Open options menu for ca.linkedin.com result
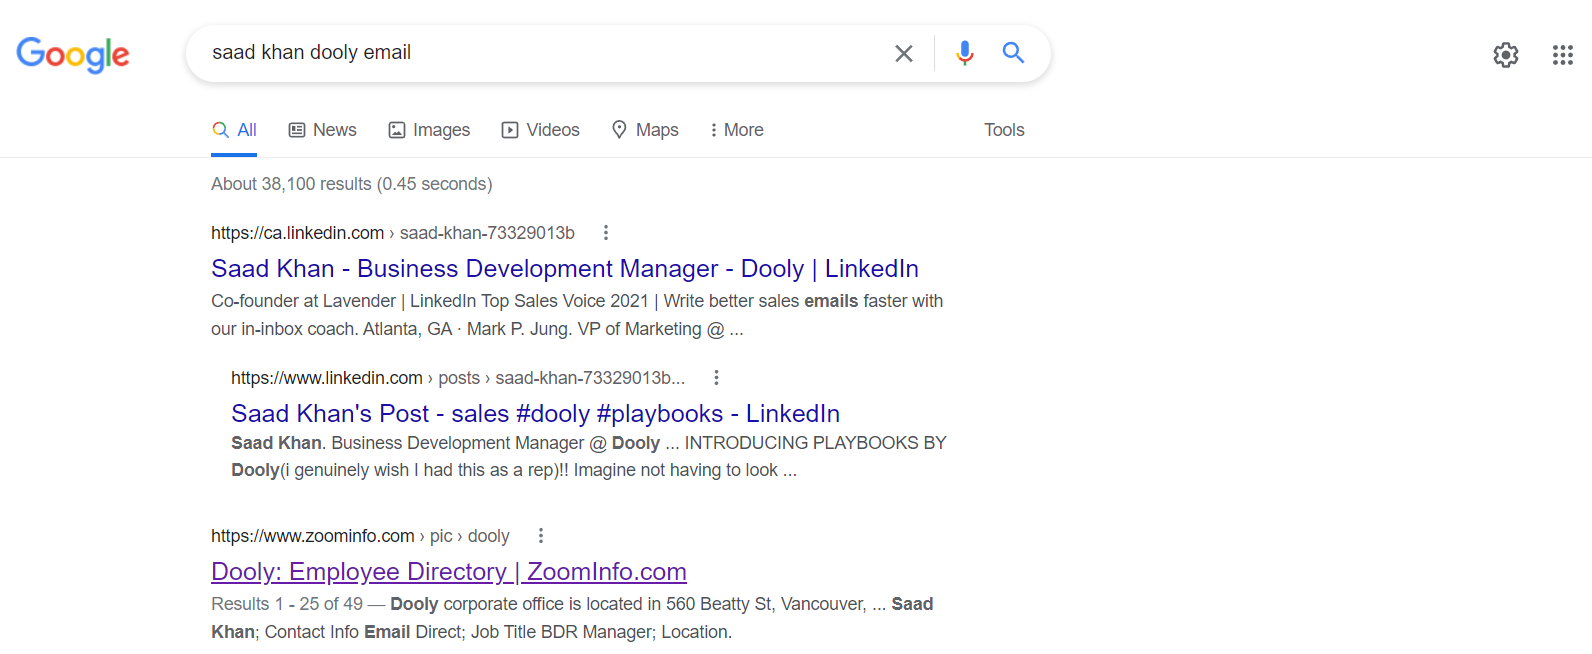The width and height of the screenshot is (1592, 654). tap(605, 233)
